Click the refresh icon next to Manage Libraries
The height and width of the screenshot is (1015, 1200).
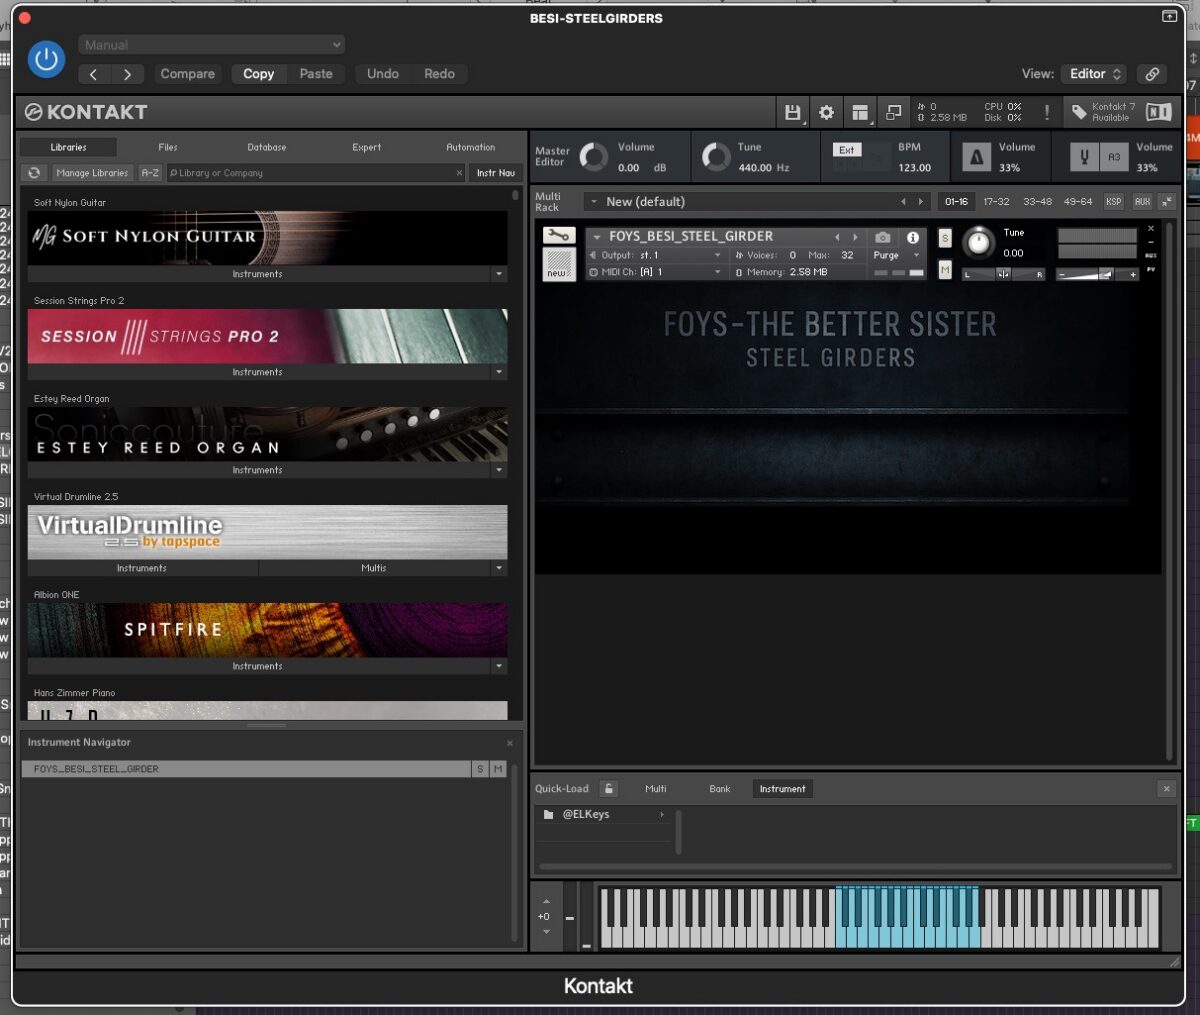[x=33, y=172]
